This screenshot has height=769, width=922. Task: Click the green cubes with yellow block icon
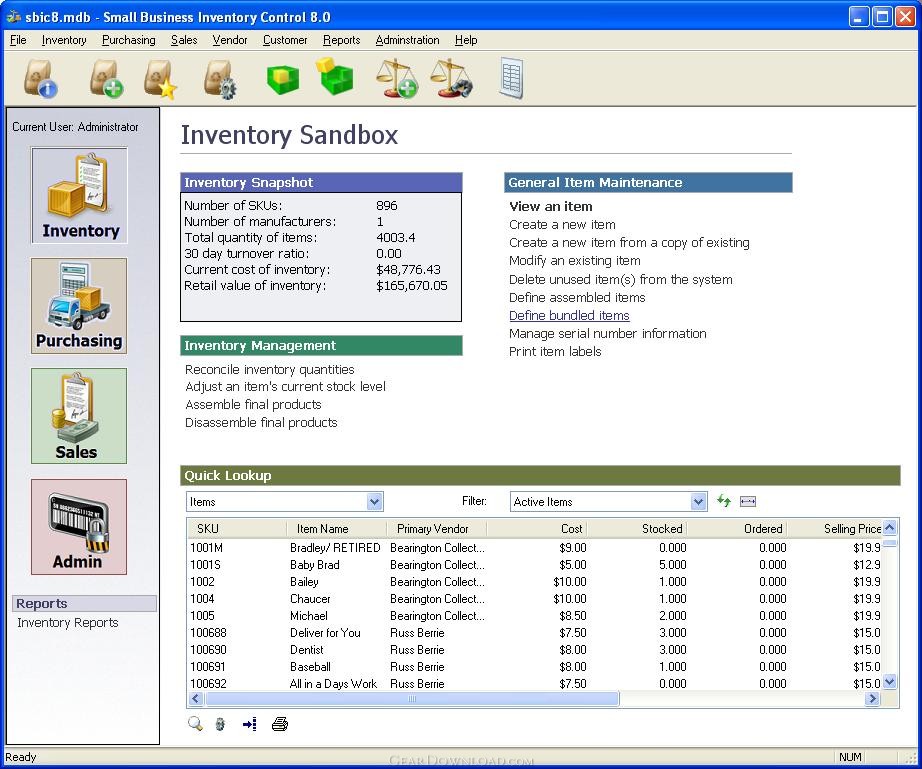[336, 75]
